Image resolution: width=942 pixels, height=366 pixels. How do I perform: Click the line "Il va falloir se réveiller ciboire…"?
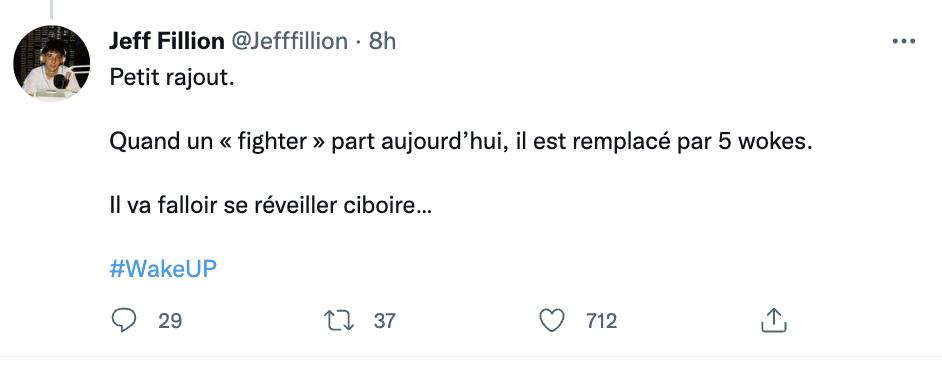tap(270, 206)
